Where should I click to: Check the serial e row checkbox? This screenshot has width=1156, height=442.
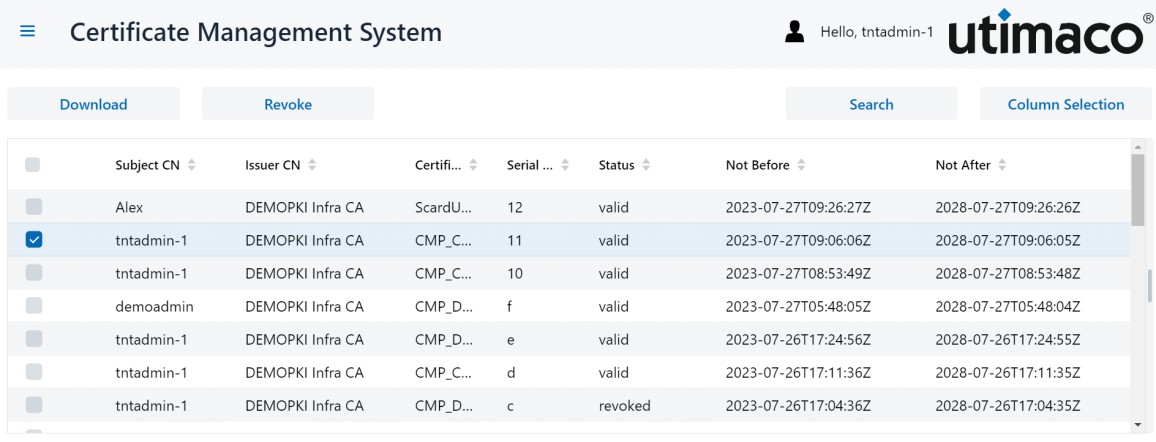tap(34, 339)
